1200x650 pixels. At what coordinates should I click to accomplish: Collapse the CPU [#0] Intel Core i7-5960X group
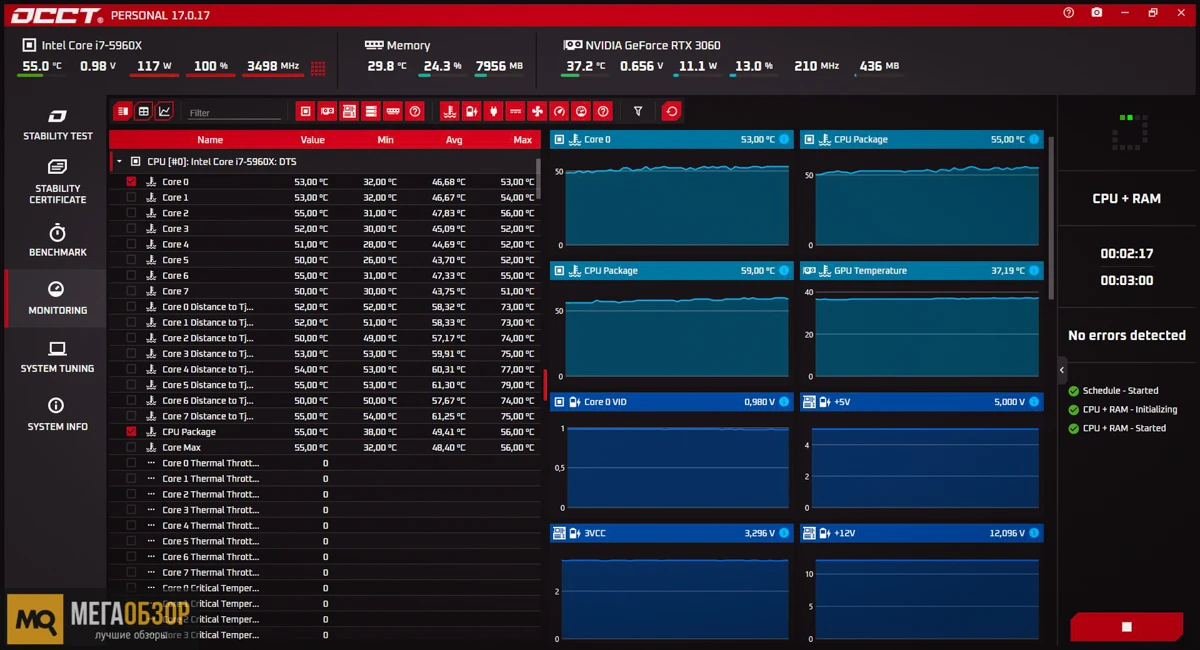120,161
